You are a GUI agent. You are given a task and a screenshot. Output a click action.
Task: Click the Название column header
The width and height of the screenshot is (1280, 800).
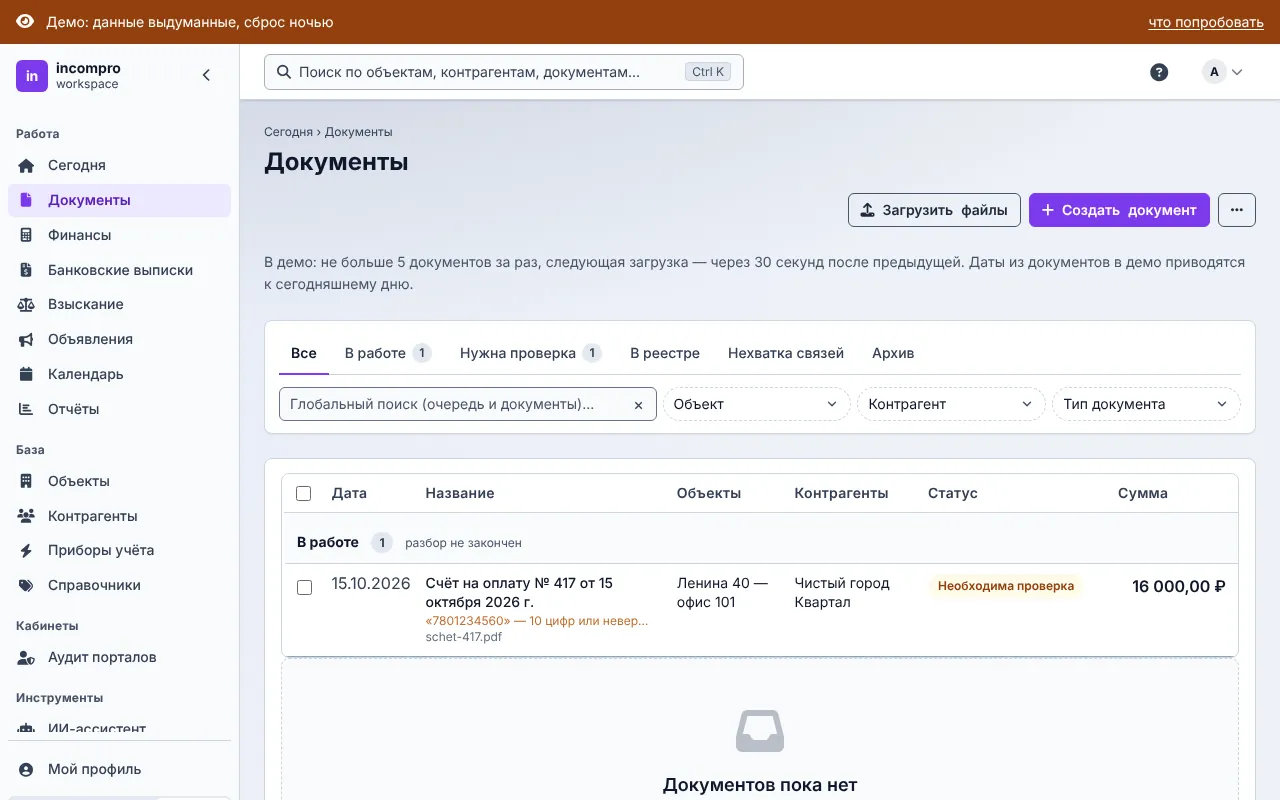(x=460, y=493)
